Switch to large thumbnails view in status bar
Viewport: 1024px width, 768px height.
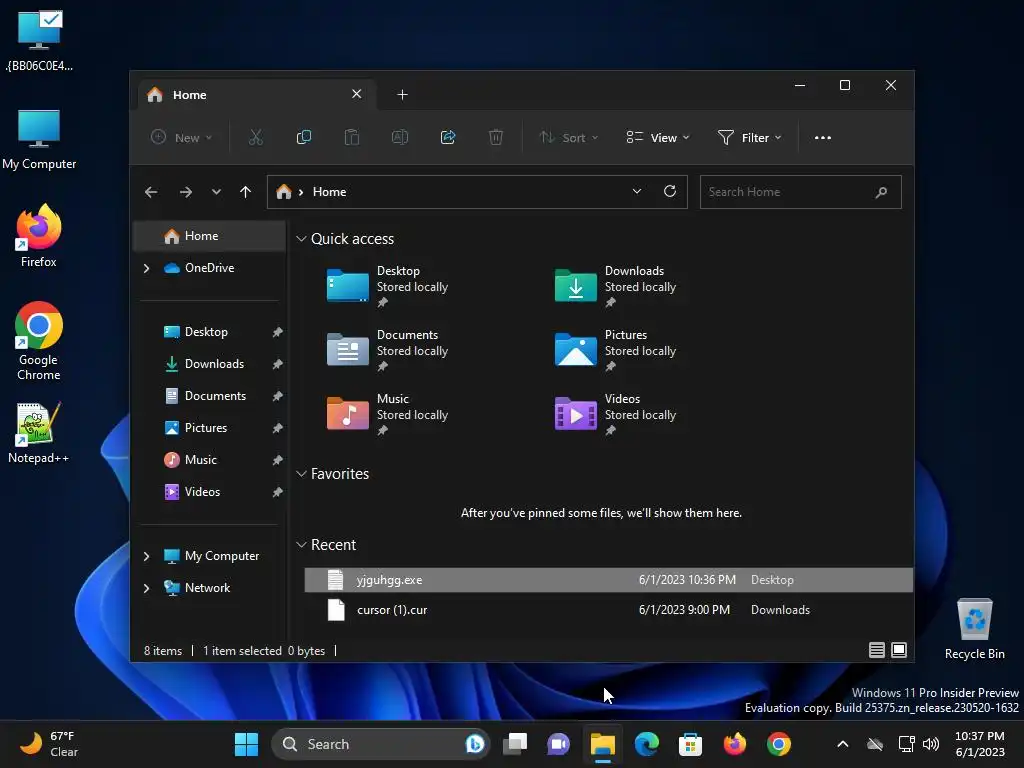(x=899, y=650)
